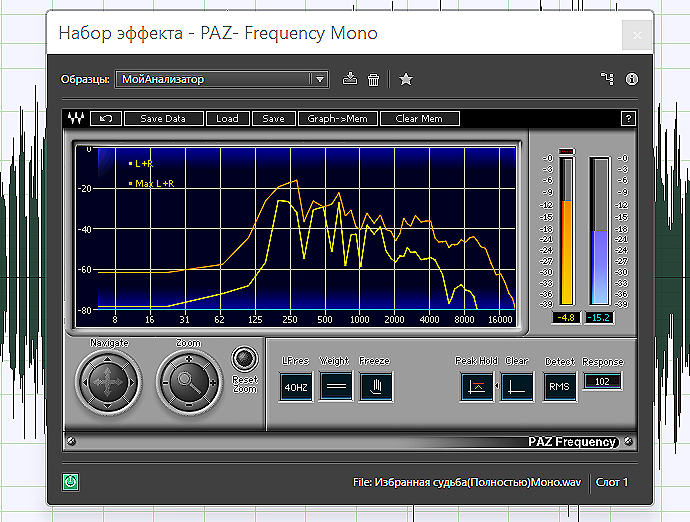Click the Save button in plugin toolbar
This screenshot has width=690, height=522.
273,118
